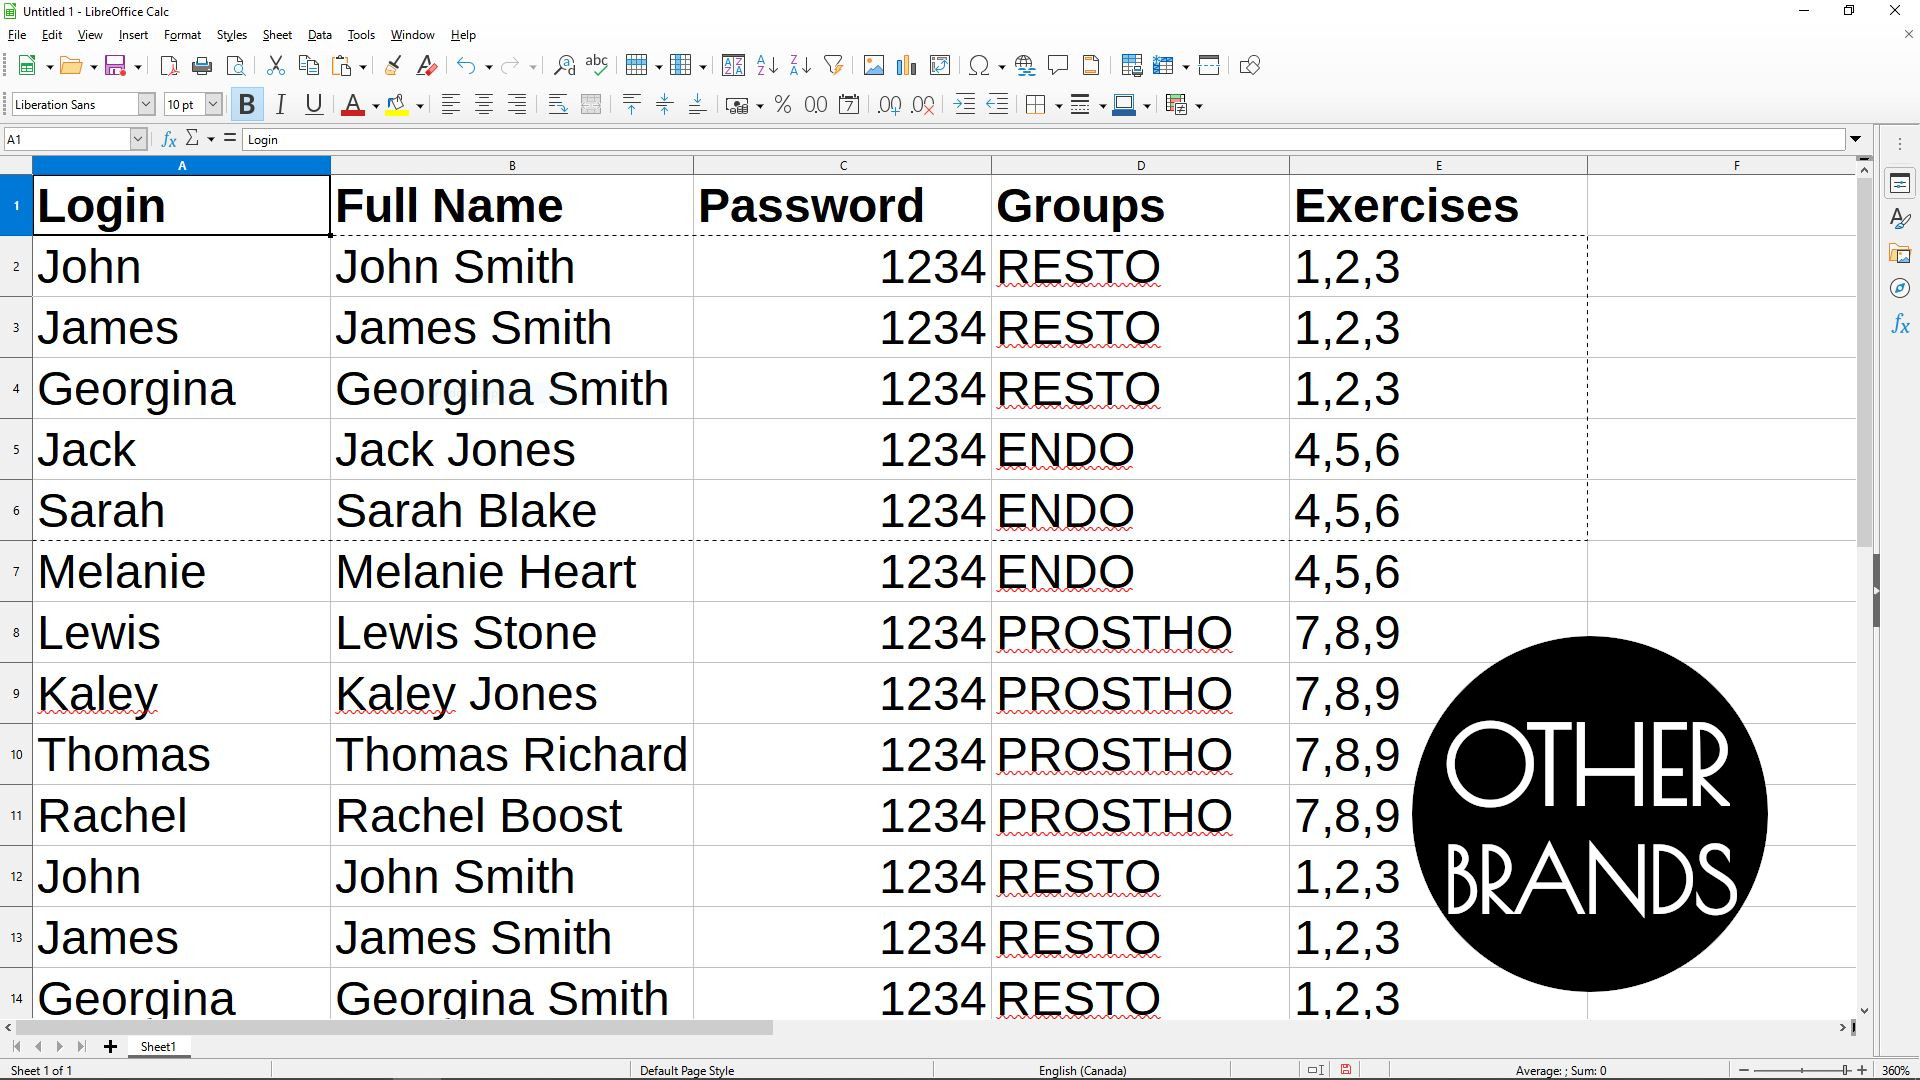Add a new sheet
This screenshot has width=1920, height=1080.
point(110,1047)
